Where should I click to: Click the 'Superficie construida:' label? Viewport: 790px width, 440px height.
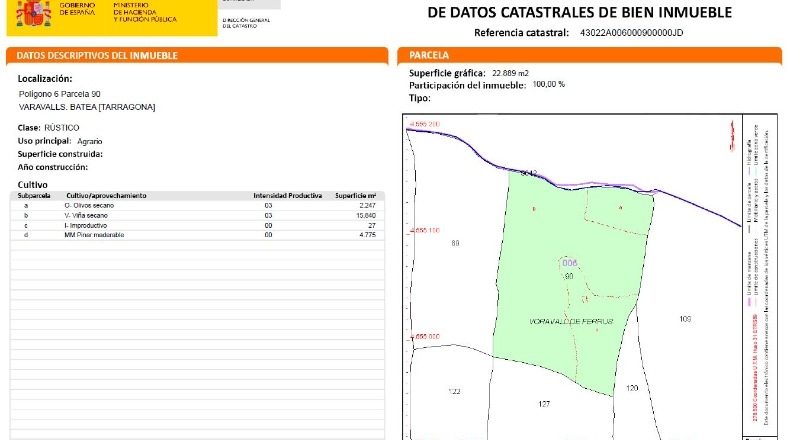[60, 154]
